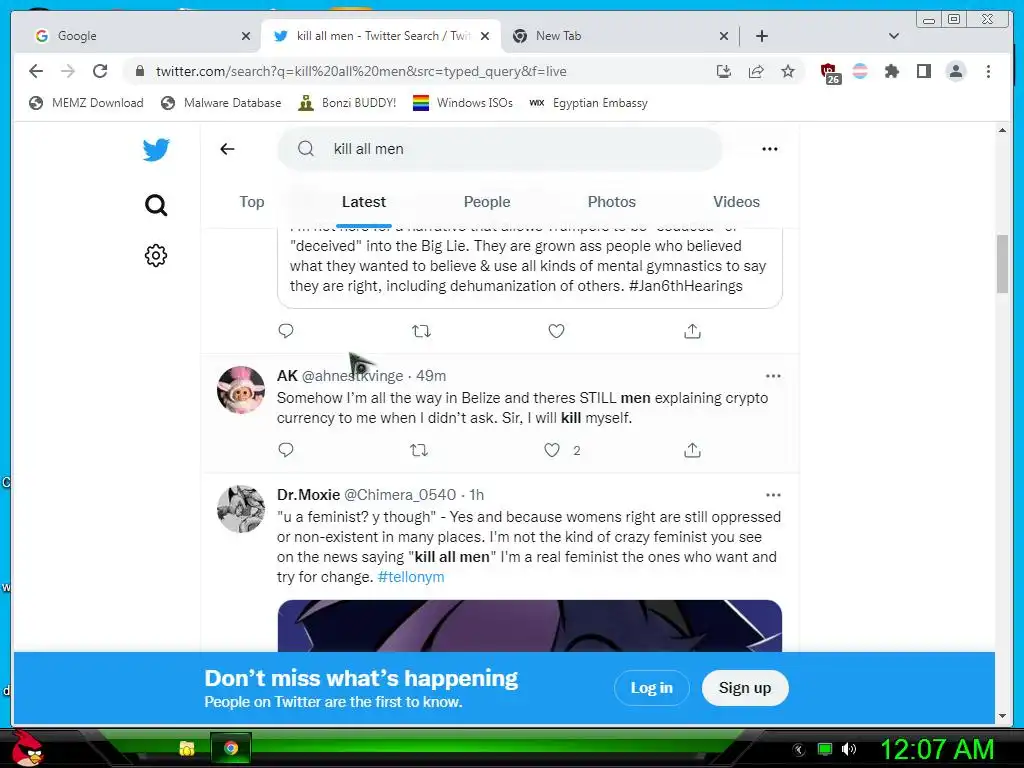1024x768 pixels.
Task: Click the browser forward arrow
Action: point(68,71)
